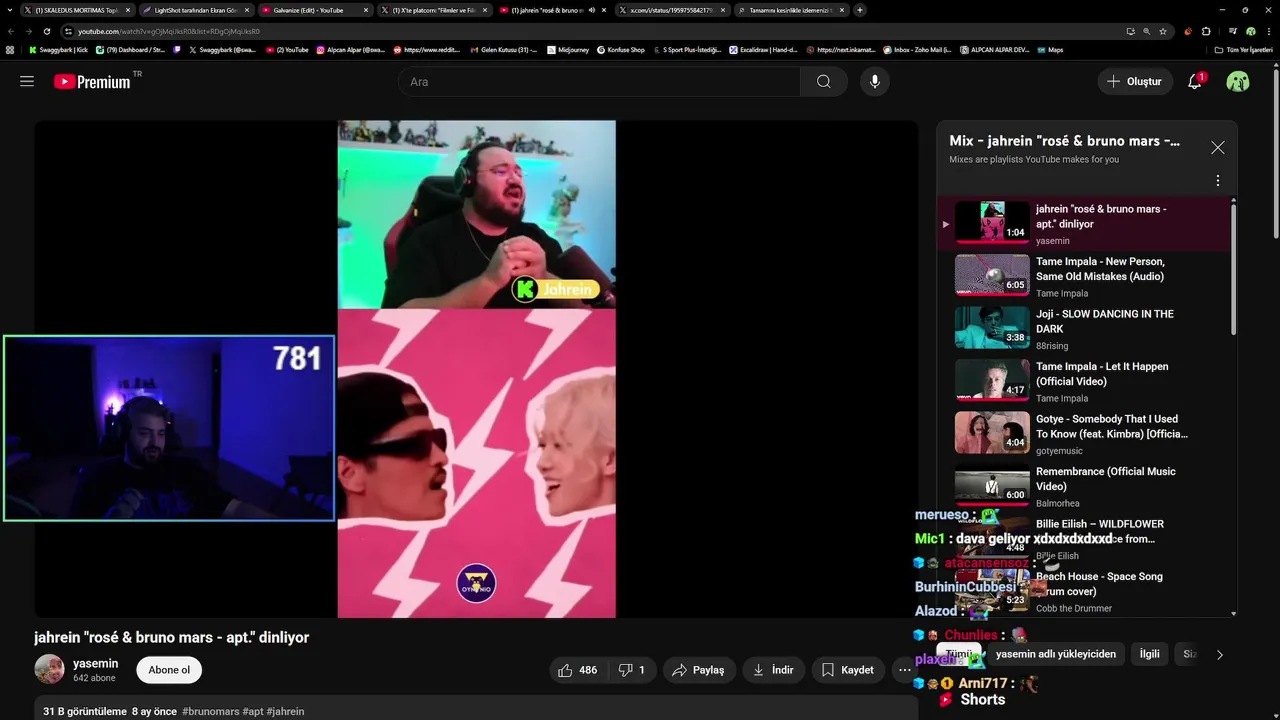Click the video title text

[171, 637]
